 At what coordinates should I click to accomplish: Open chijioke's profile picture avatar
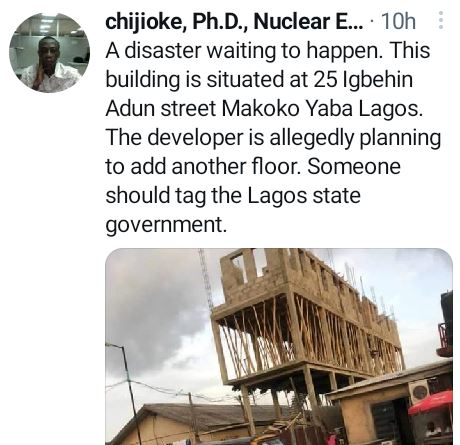(49, 53)
